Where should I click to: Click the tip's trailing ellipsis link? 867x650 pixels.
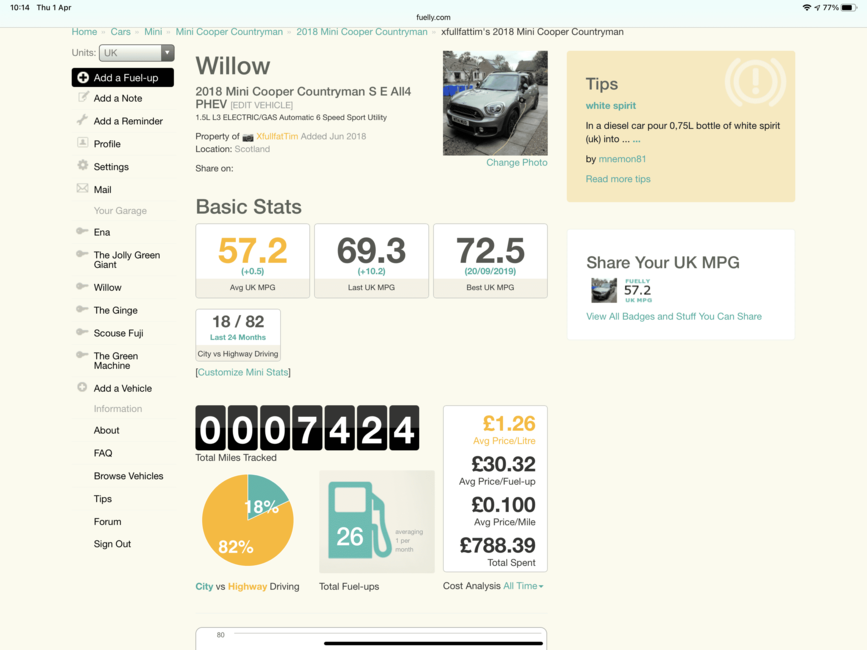tap(636, 140)
